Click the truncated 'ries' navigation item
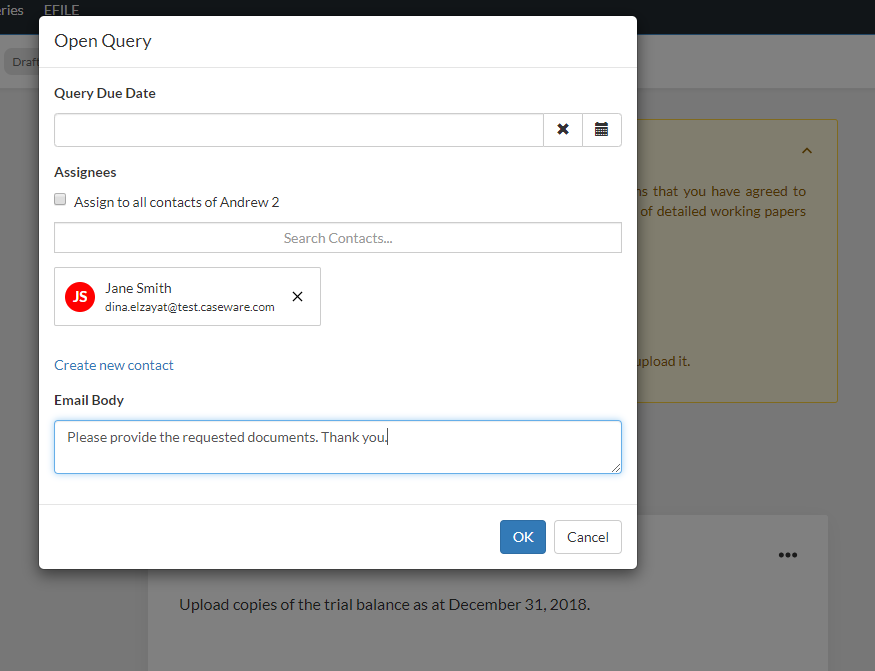The height and width of the screenshot is (671, 875). click(12, 10)
